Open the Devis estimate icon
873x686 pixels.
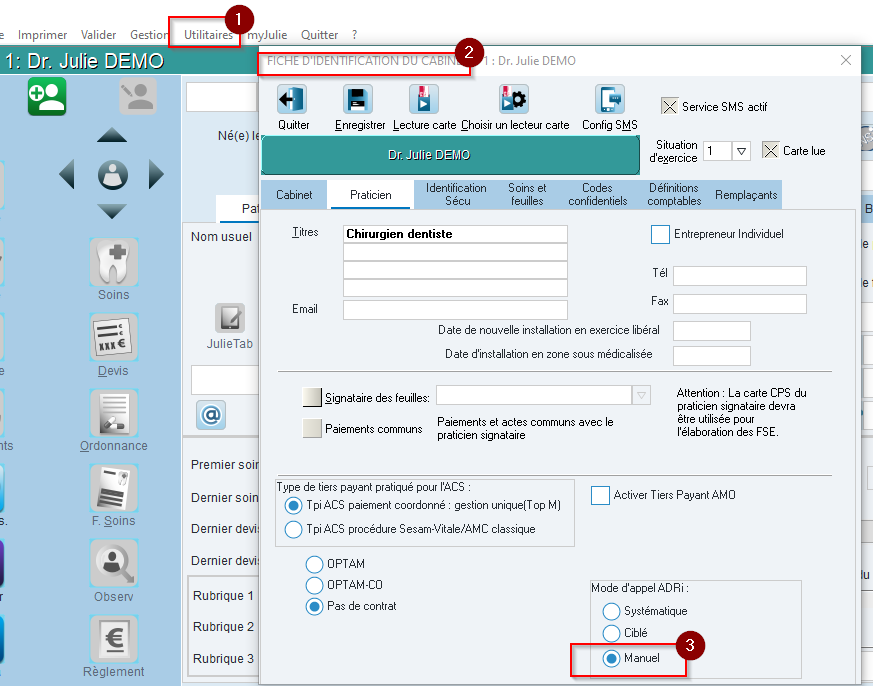(114, 337)
